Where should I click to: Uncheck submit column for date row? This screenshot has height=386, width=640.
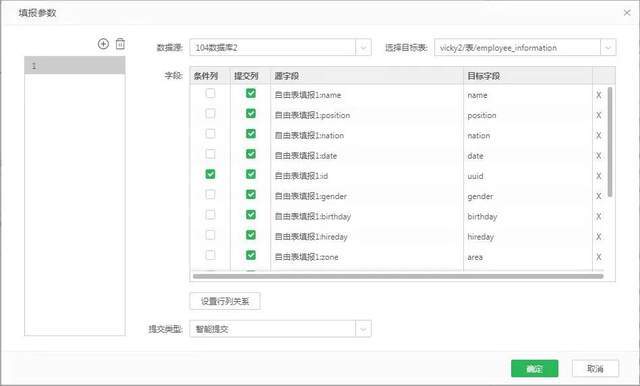251,154
